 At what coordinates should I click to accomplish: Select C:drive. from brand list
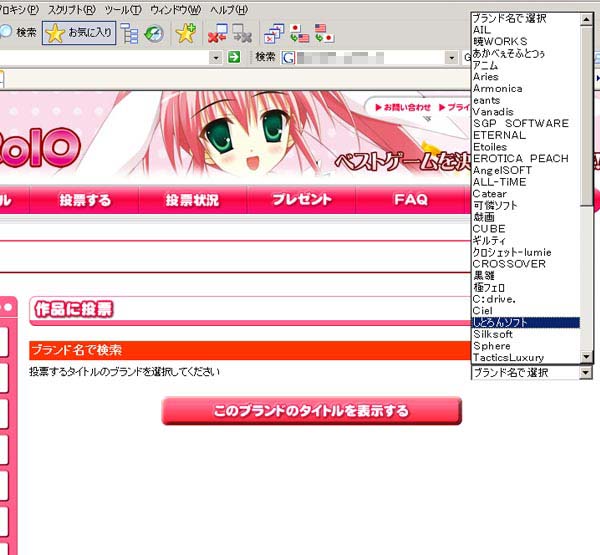[x=526, y=299]
